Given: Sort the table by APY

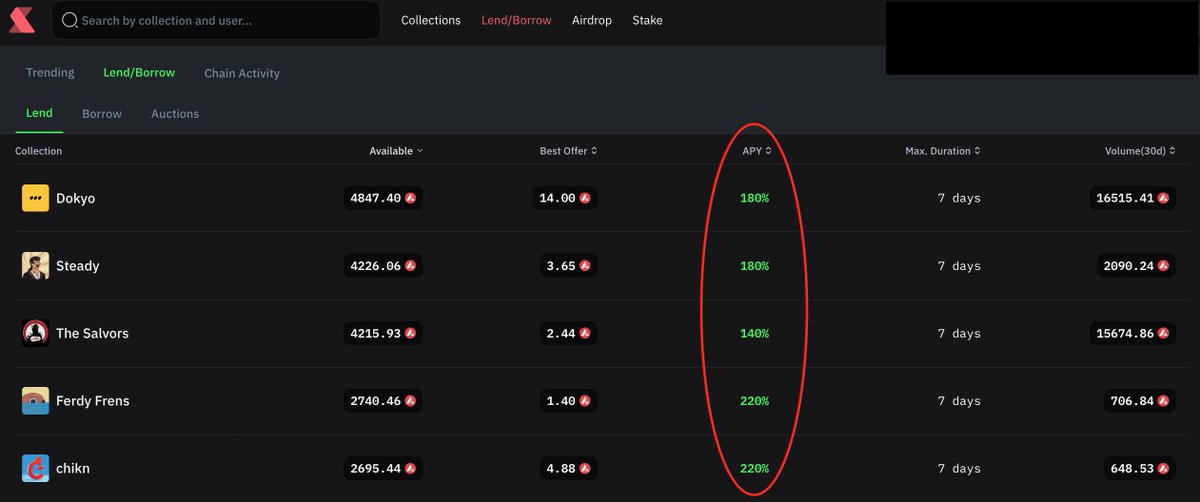Looking at the screenshot, I should (x=757, y=151).
